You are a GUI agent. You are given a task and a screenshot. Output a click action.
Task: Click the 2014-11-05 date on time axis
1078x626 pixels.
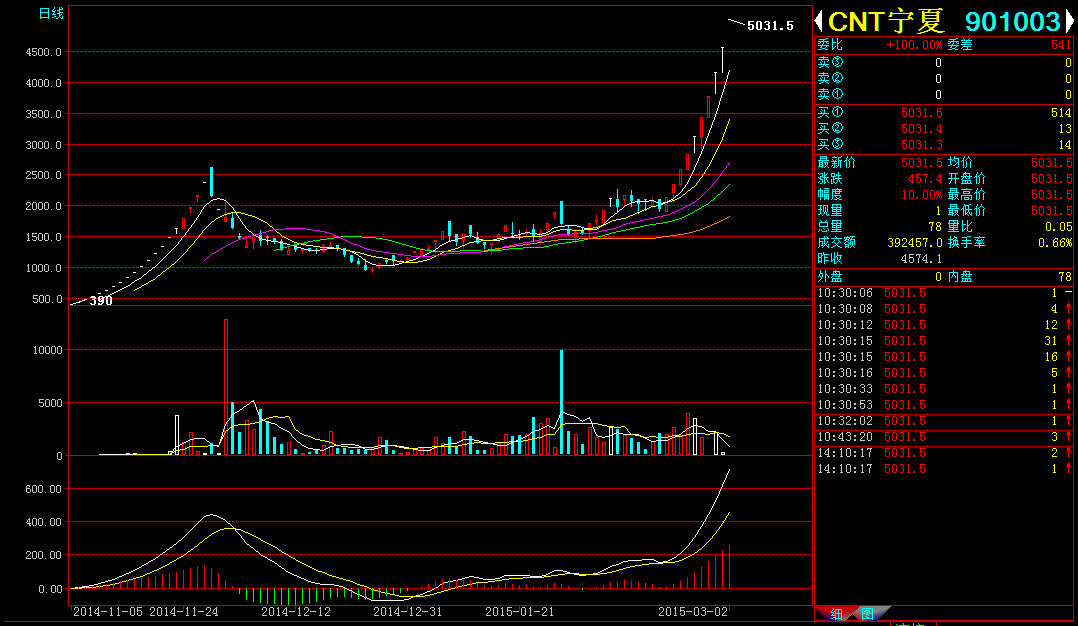pyautogui.click(x=108, y=612)
